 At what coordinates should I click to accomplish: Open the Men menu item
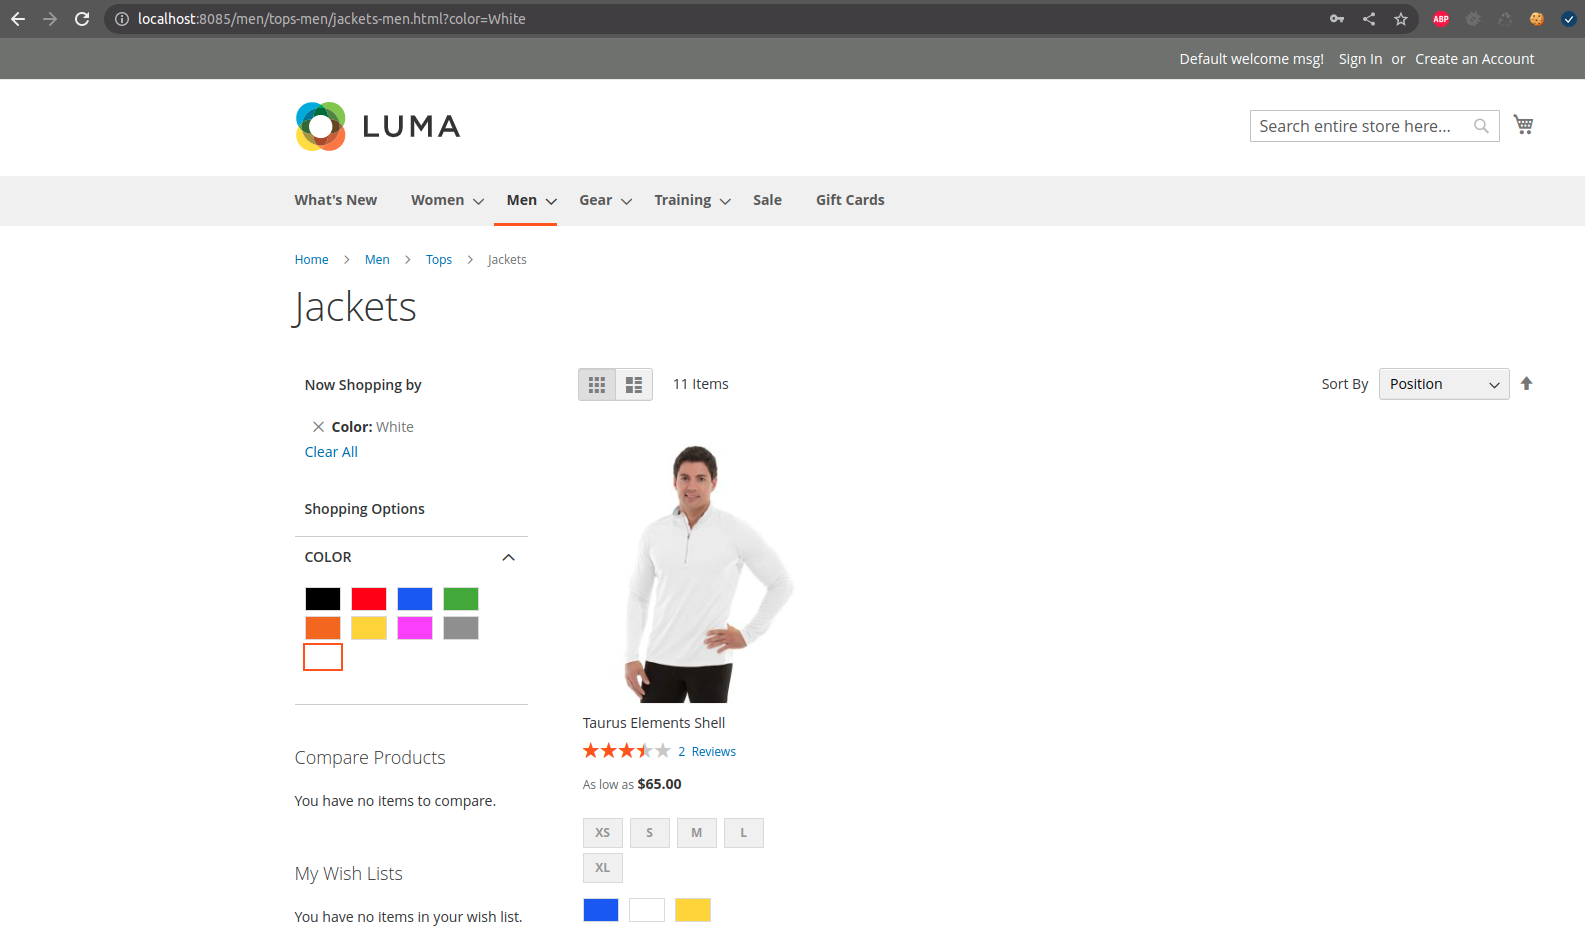522,200
